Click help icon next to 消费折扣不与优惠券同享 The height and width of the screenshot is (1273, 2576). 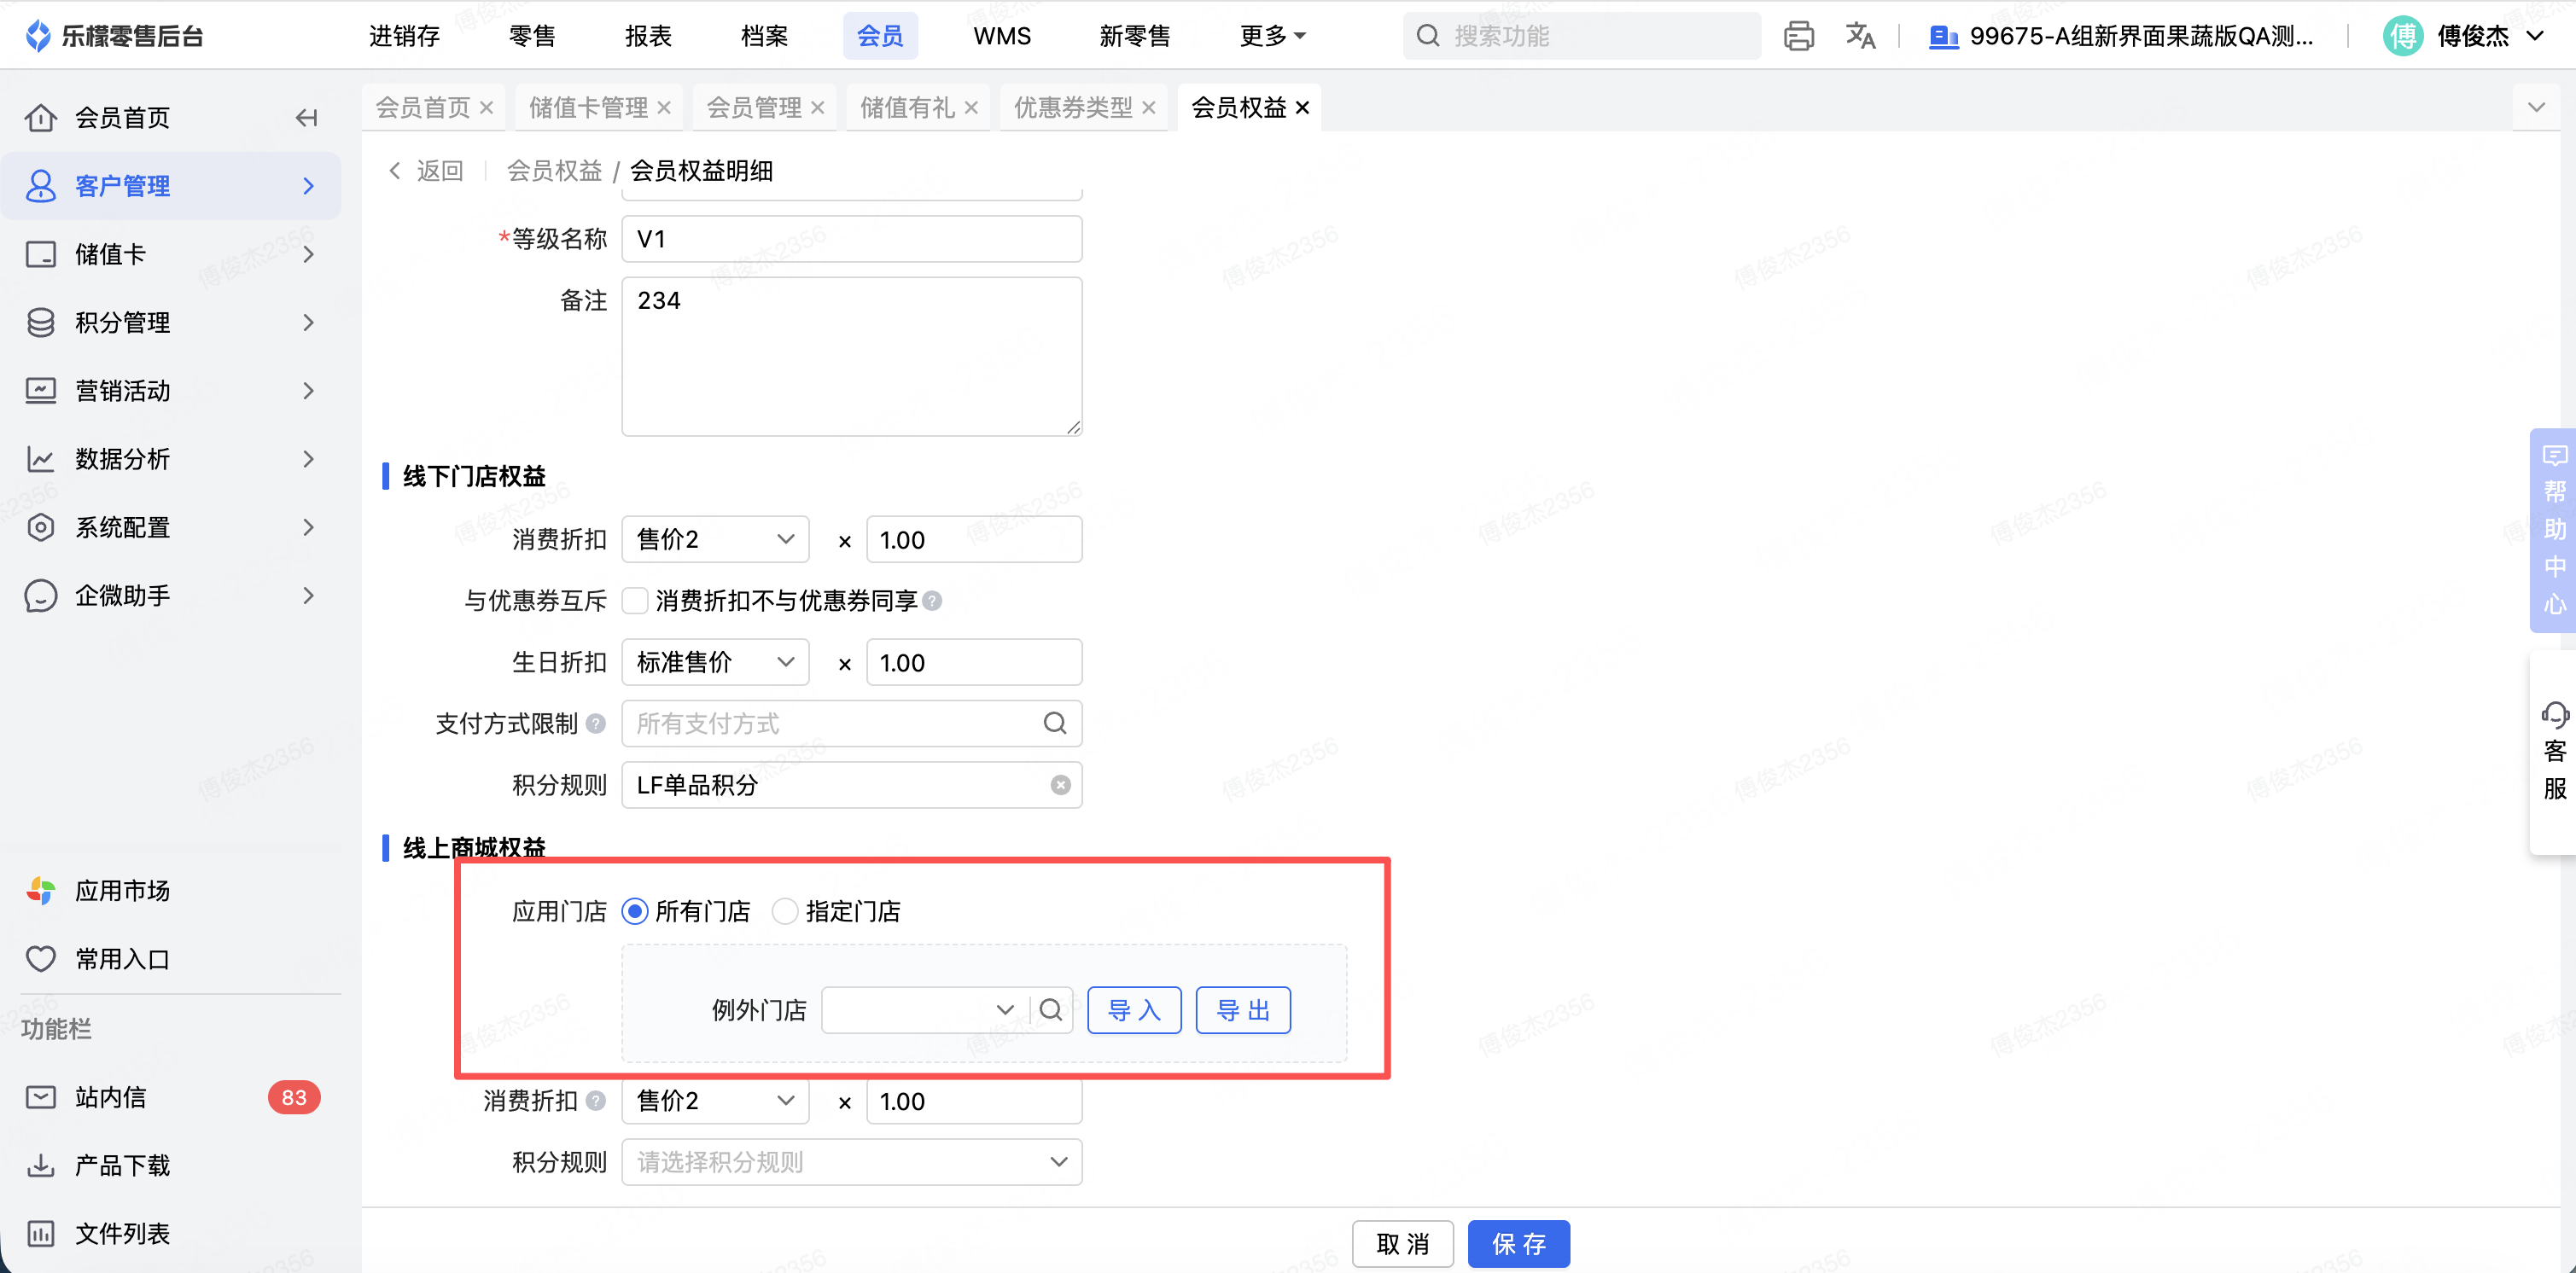pos(932,601)
